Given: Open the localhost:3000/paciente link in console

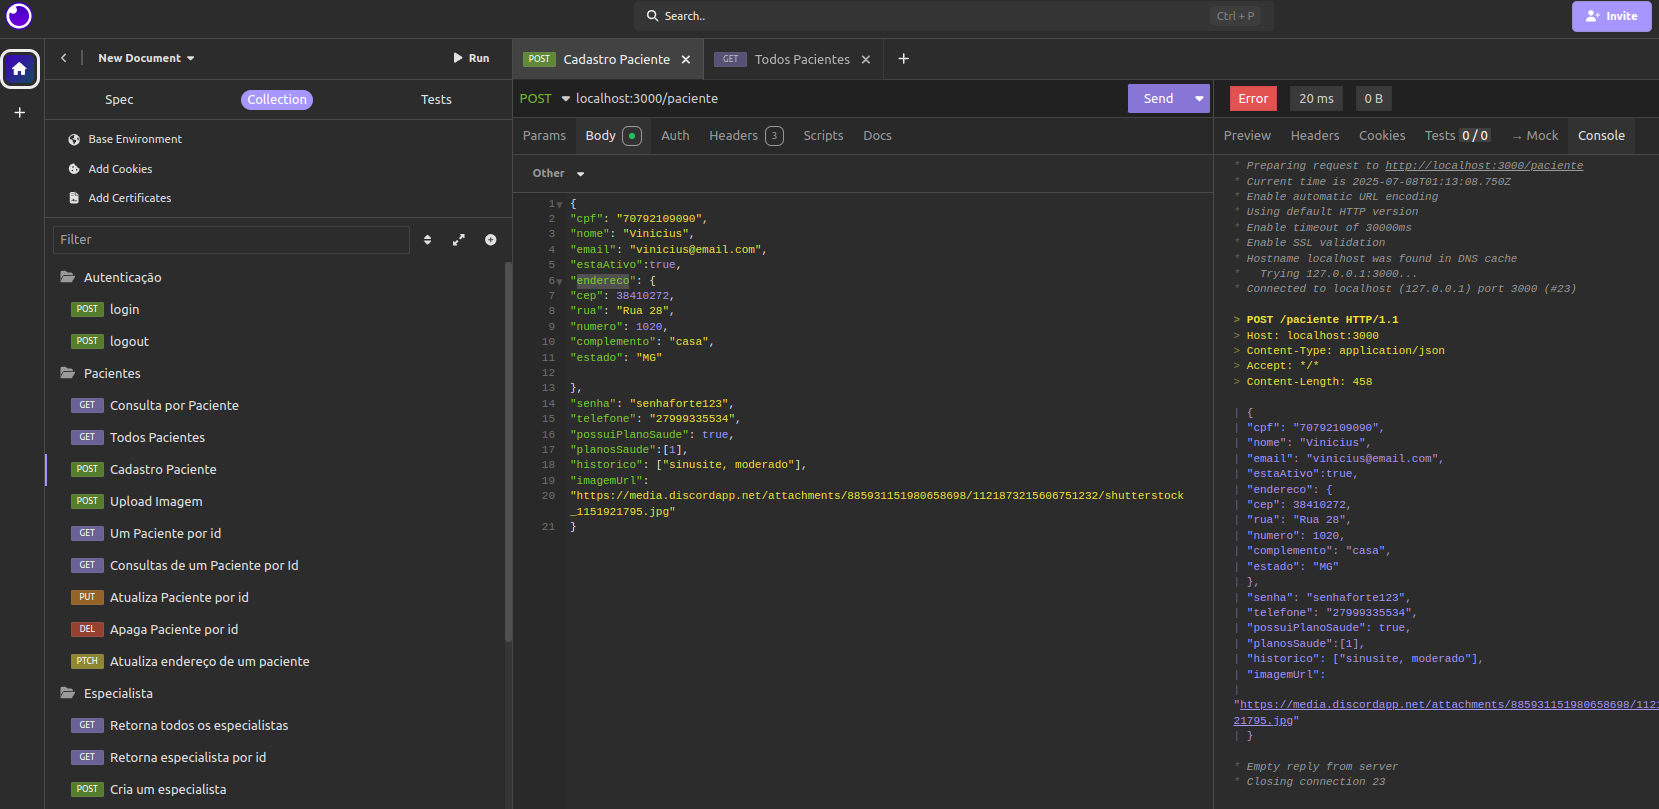Looking at the screenshot, I should (x=1484, y=166).
